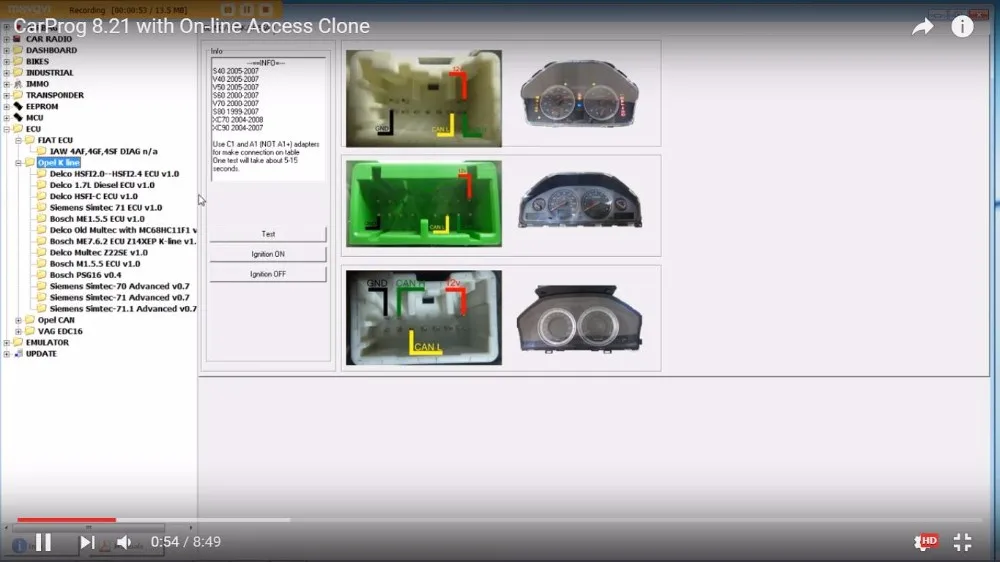The width and height of the screenshot is (1000, 562).
Task: Open Siemens Simtec-70 Advanced v0.7
Action: pyautogui.click(x=119, y=286)
